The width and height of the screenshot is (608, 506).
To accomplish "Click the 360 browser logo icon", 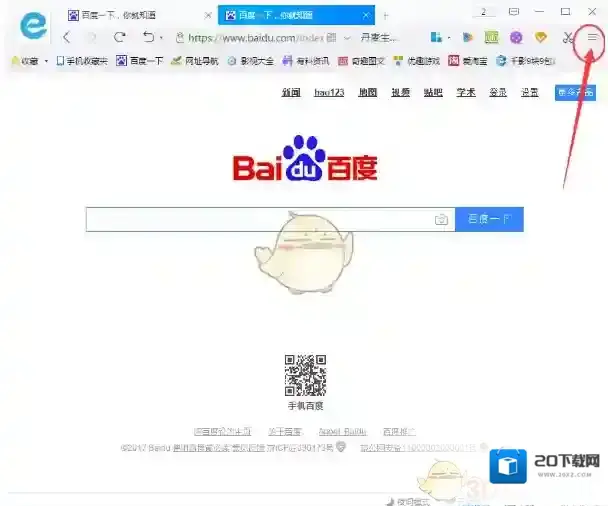I will (x=33, y=26).
